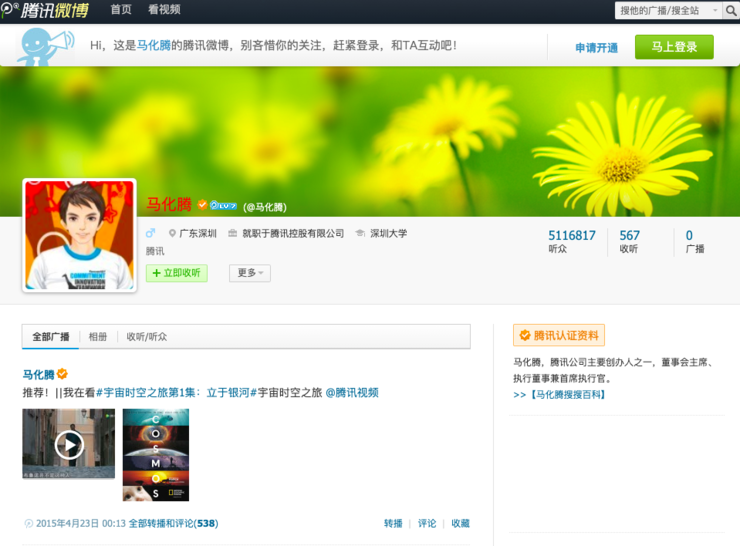Play the video thumbnail
This screenshot has height=546, width=740.
69,444
